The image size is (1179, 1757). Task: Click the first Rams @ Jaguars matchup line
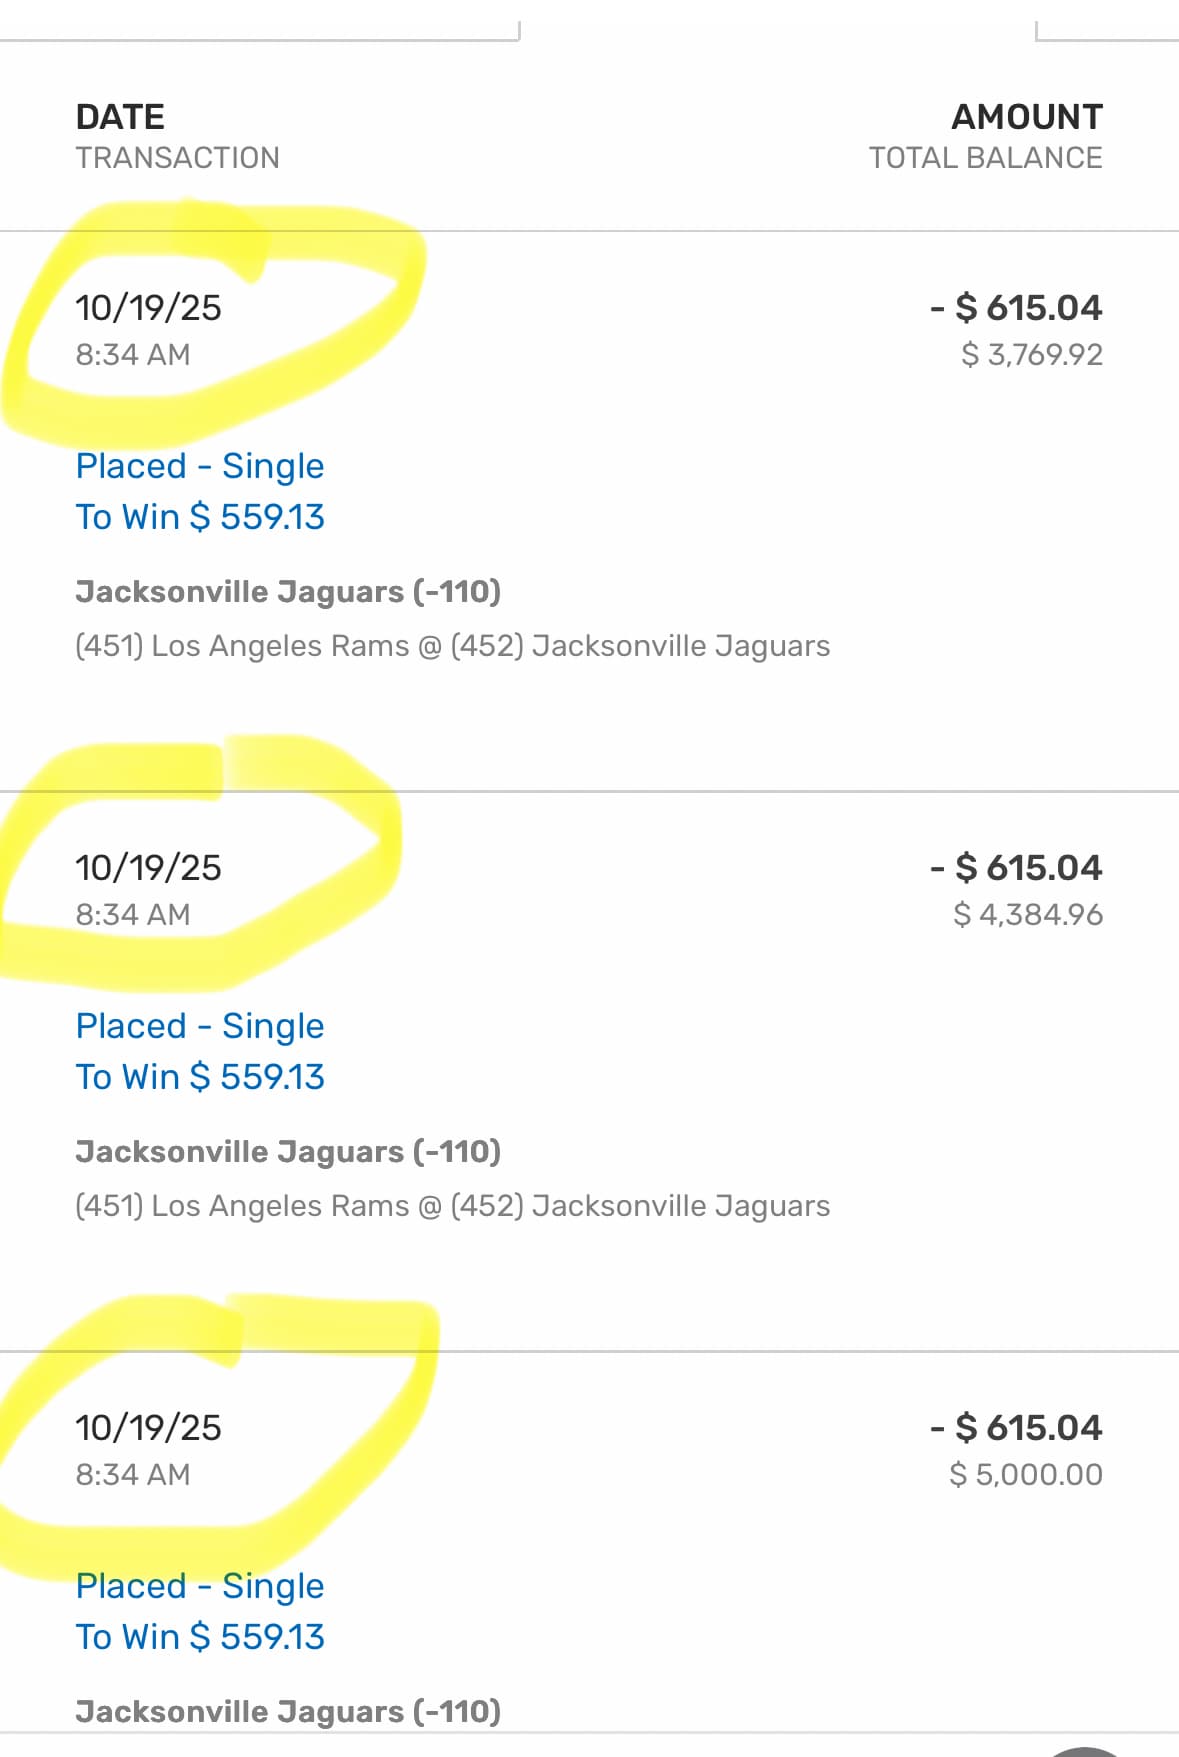point(452,646)
